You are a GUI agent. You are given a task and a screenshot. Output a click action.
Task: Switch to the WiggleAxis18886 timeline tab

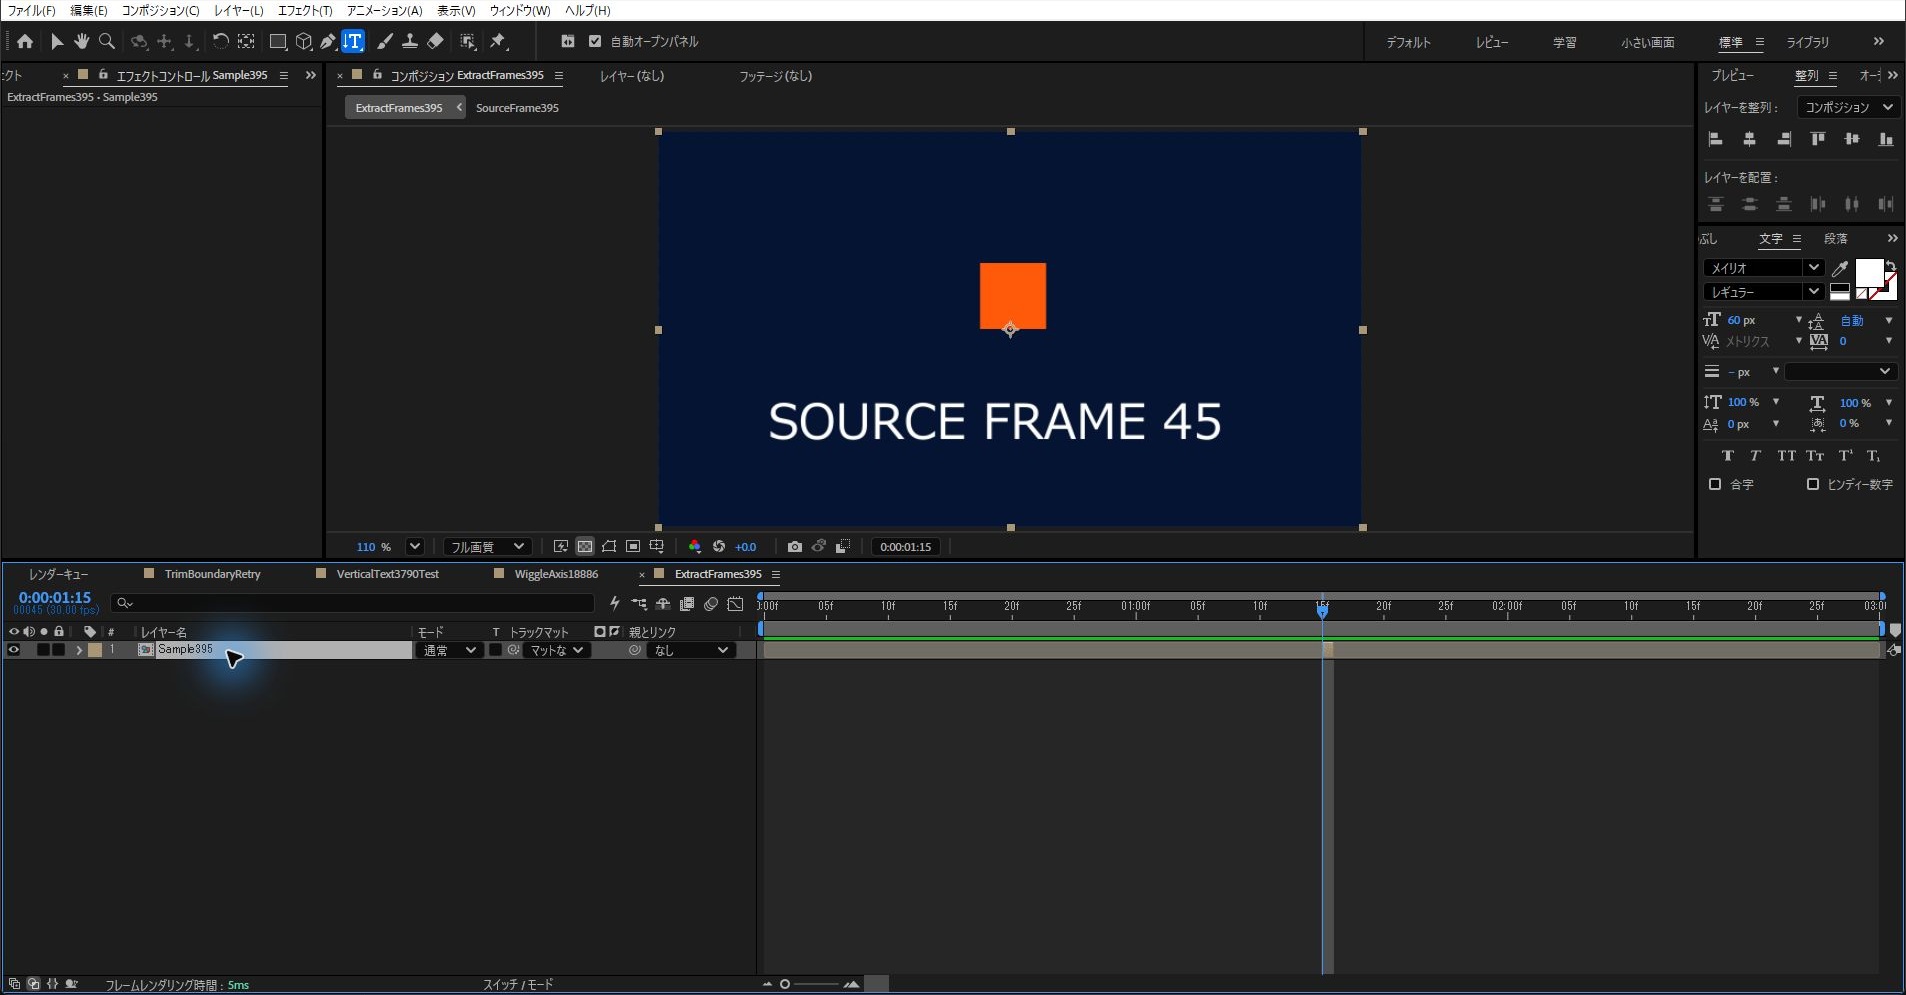pos(556,574)
